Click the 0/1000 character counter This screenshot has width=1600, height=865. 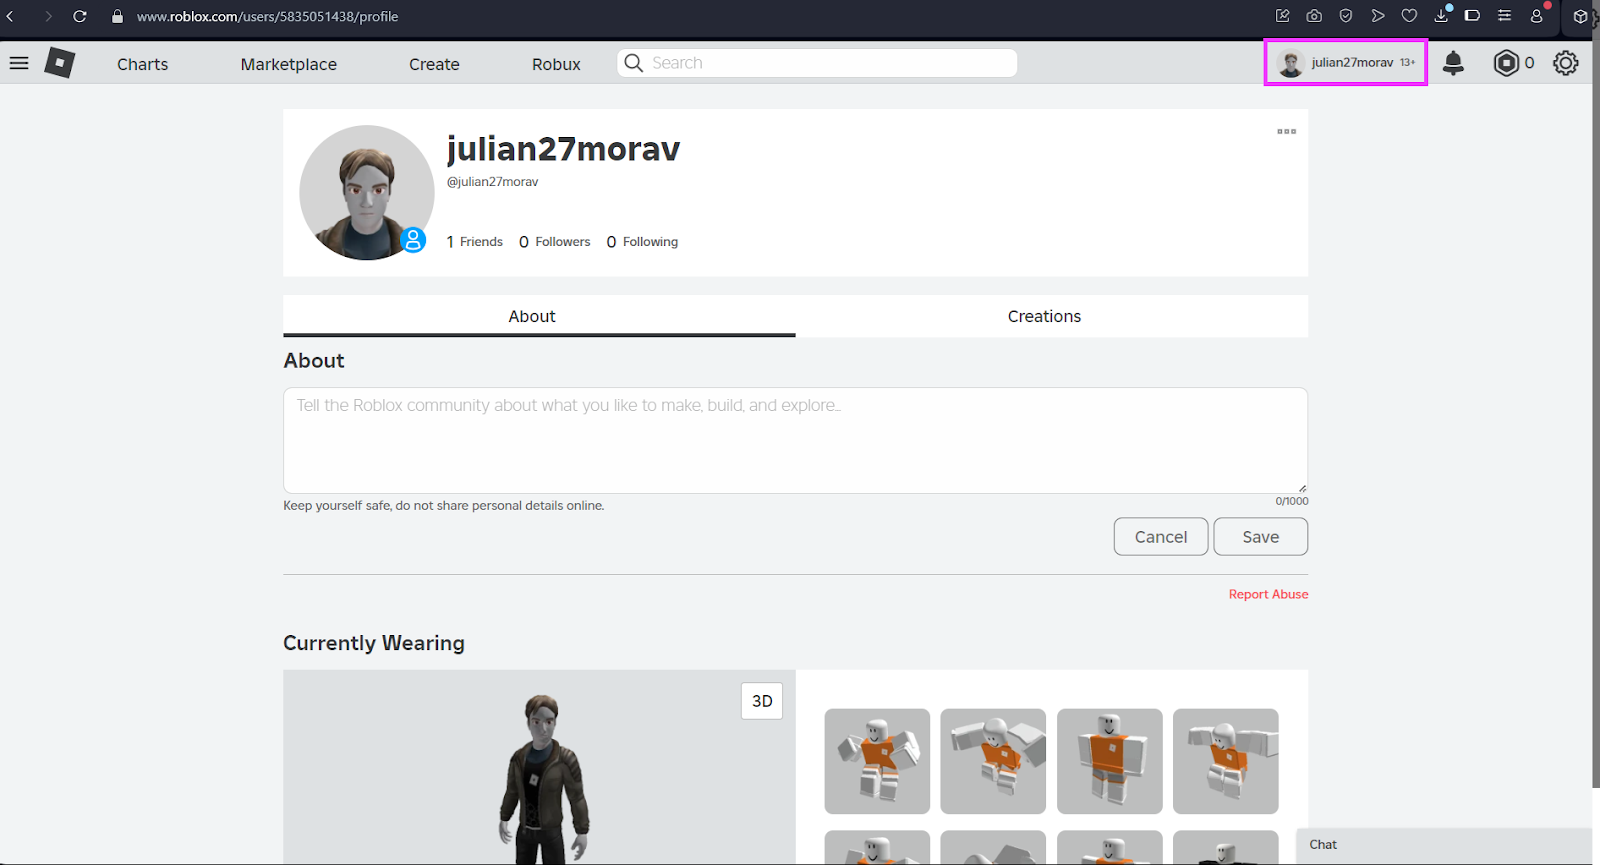pos(1291,501)
